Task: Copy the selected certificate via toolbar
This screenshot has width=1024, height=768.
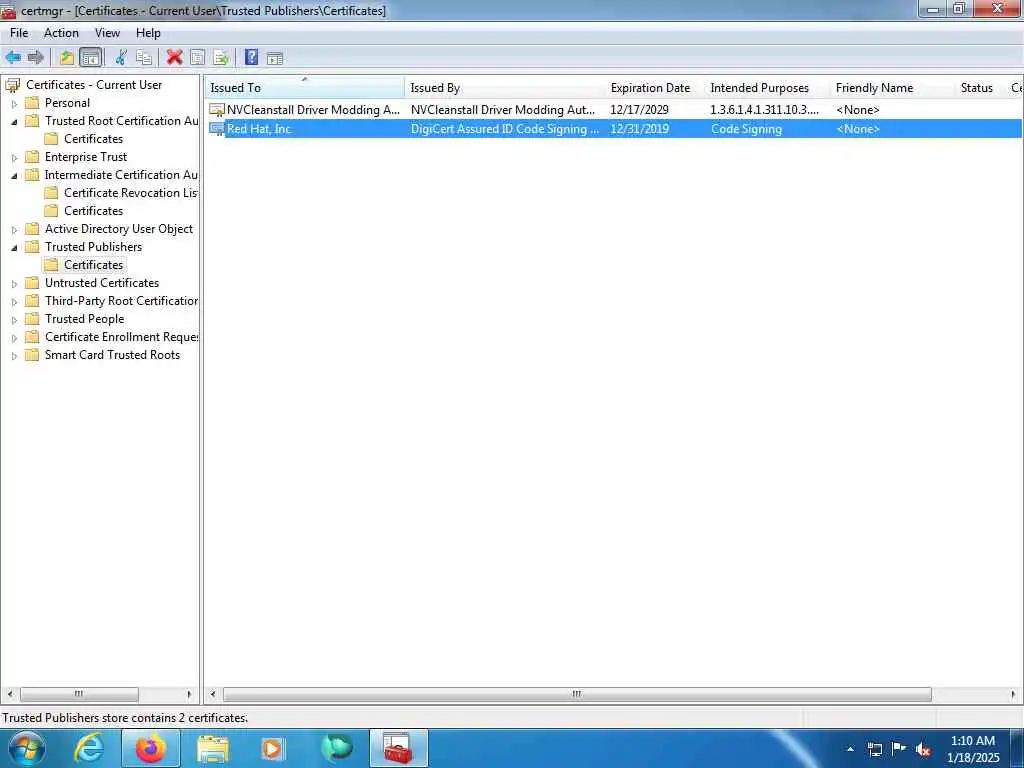Action: click(144, 57)
